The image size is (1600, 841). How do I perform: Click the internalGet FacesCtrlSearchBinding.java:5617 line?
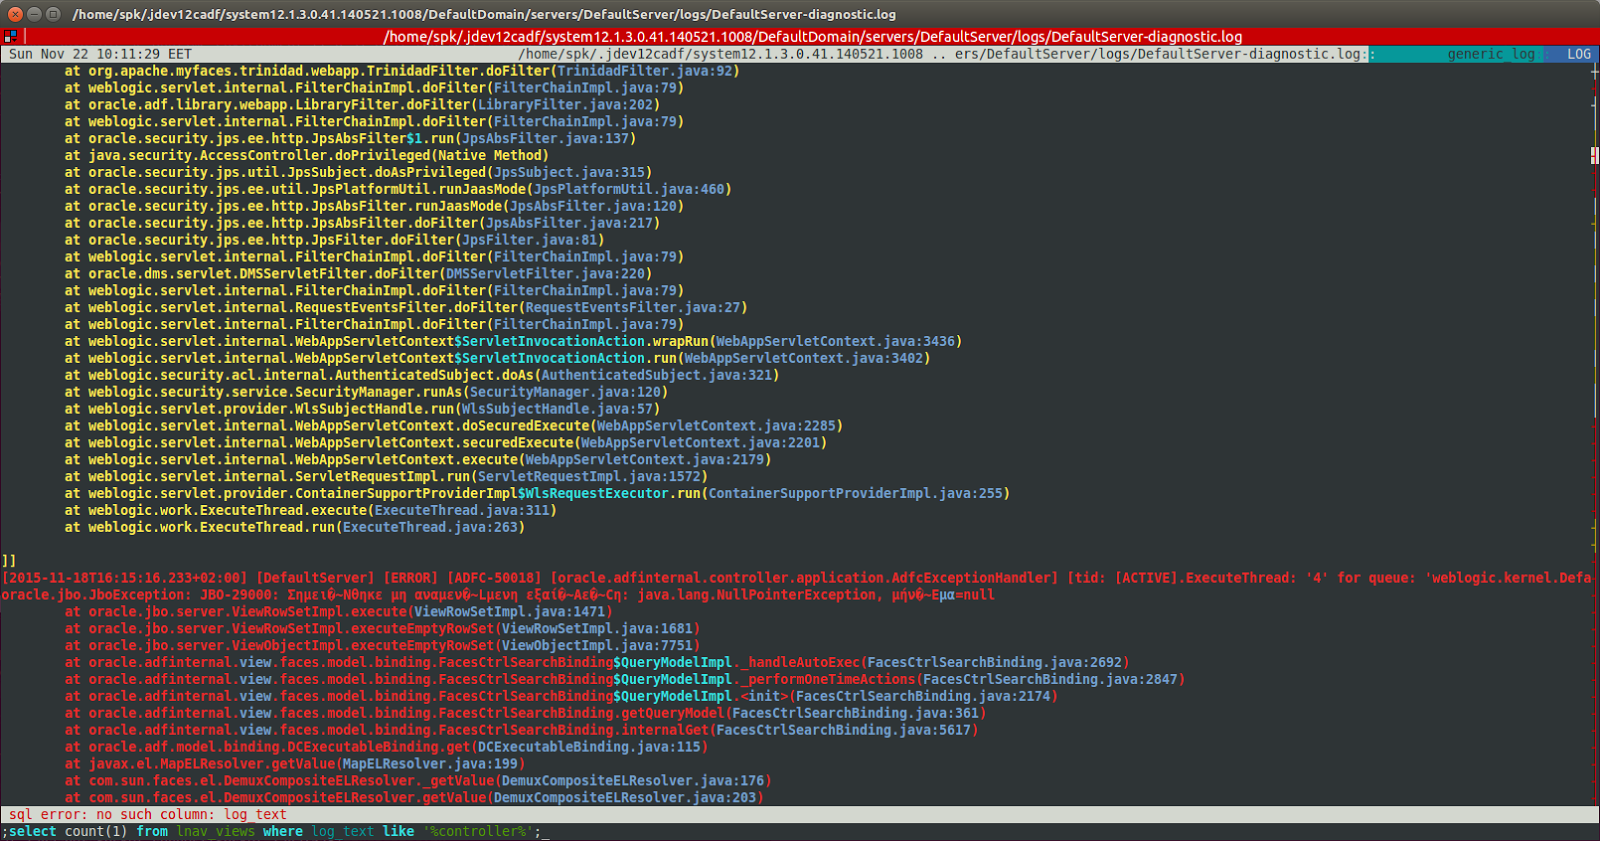pos(521,731)
